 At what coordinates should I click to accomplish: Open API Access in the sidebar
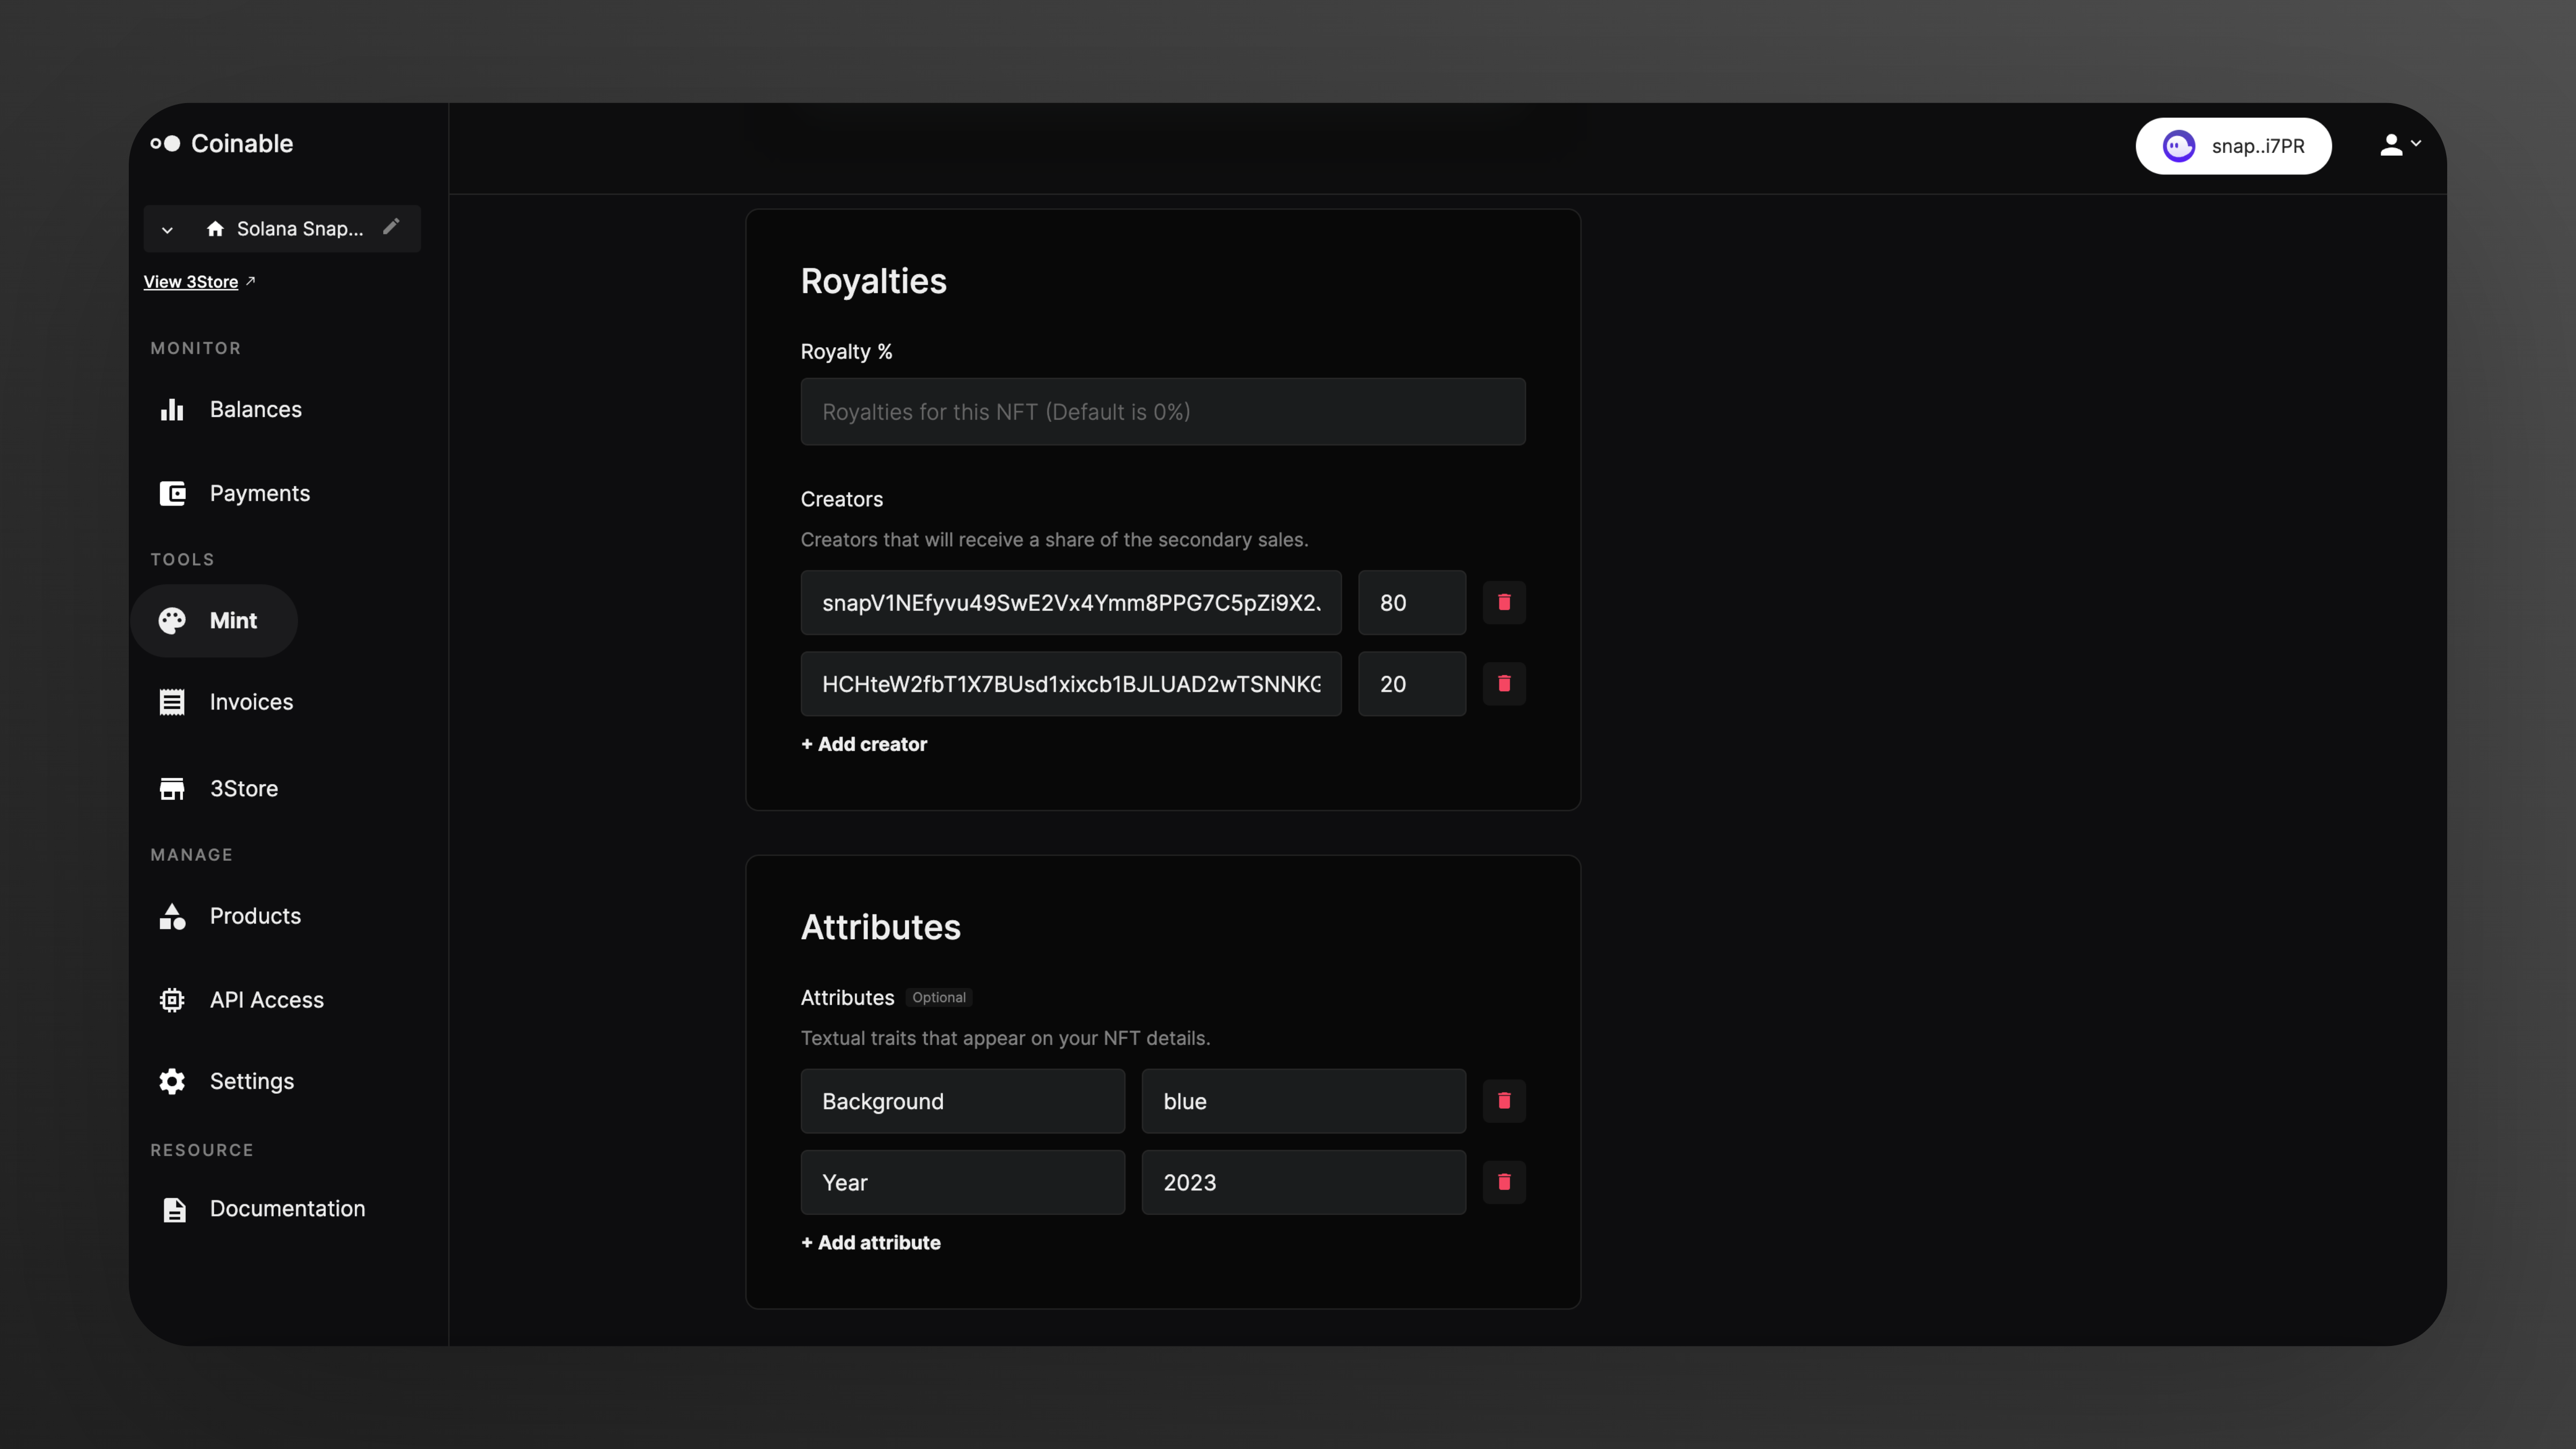click(x=266, y=1000)
